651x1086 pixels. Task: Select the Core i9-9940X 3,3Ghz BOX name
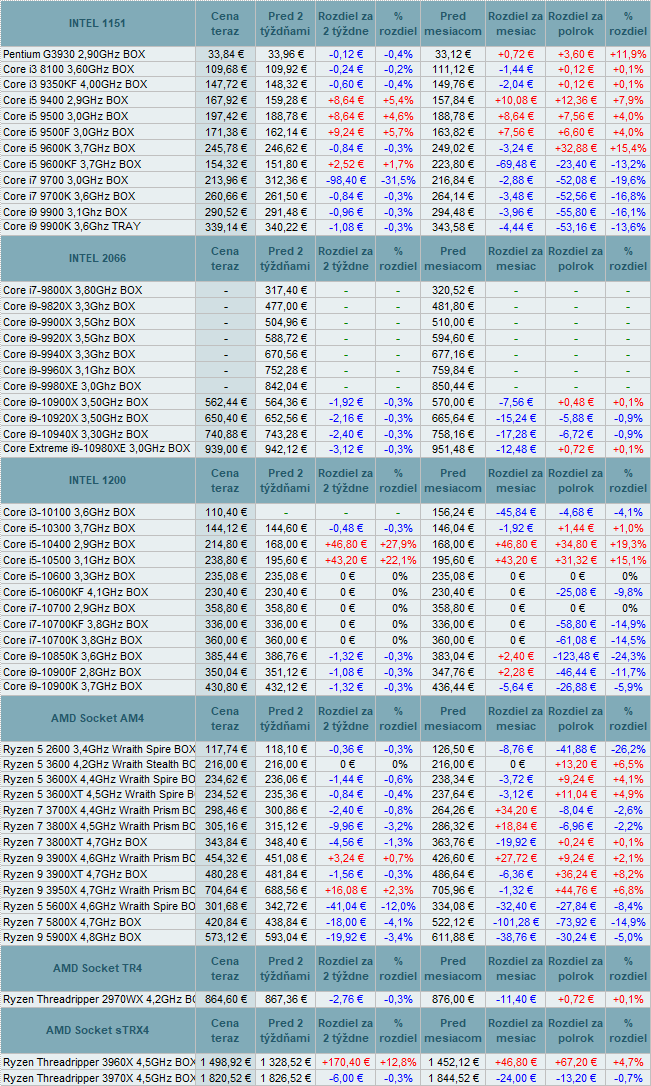(x=69, y=354)
